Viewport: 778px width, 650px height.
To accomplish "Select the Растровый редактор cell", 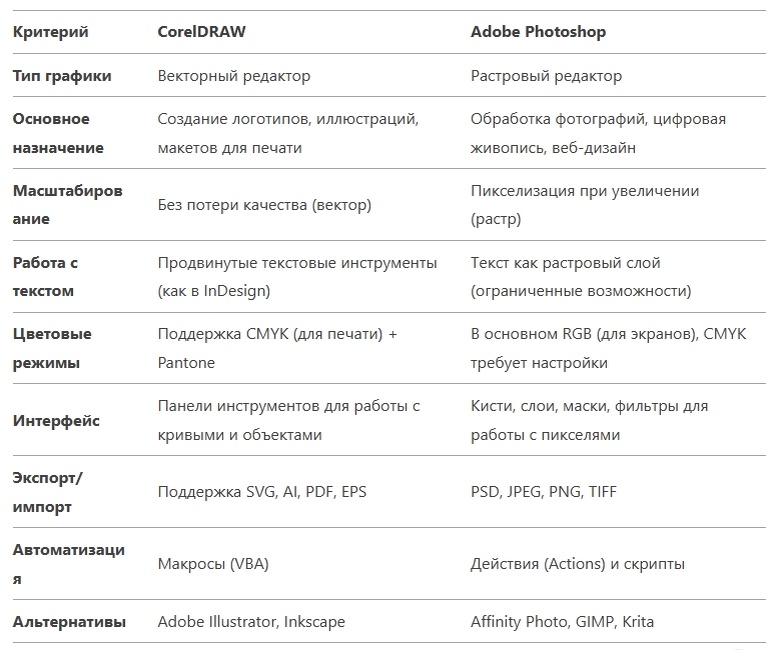I will [546, 76].
